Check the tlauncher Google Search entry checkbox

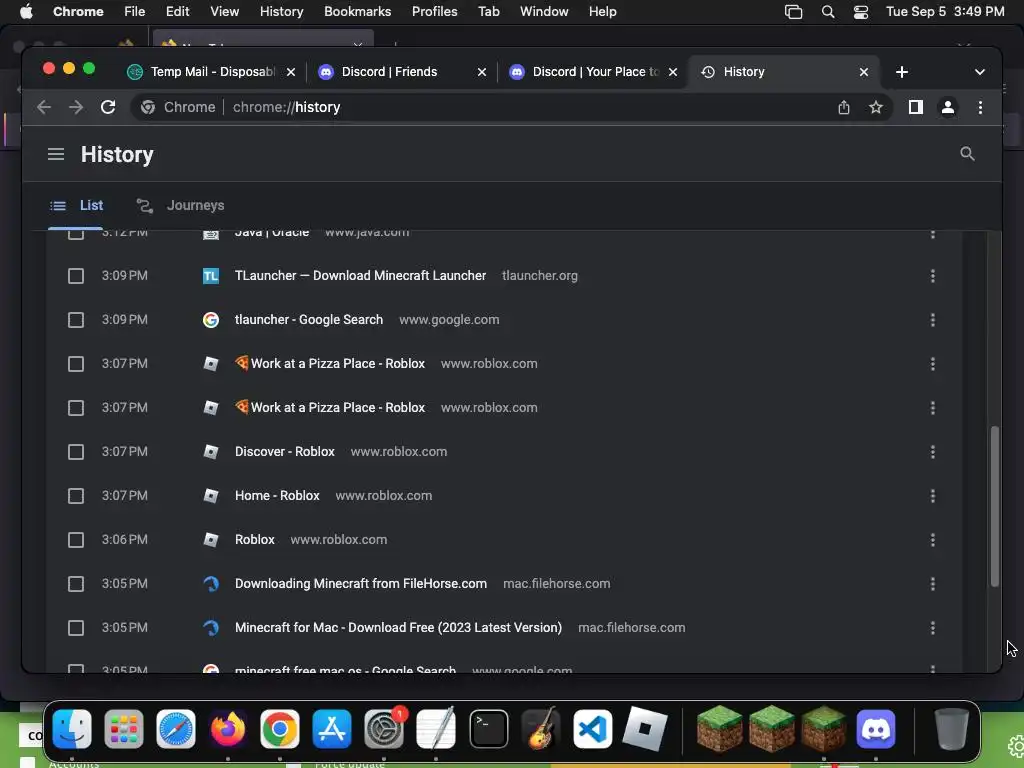76,320
